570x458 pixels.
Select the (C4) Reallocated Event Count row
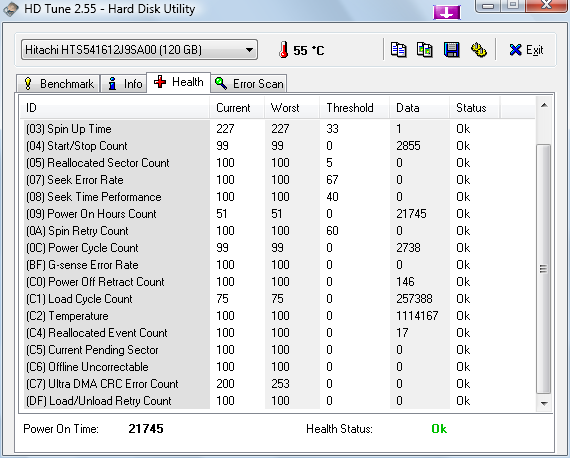(278, 333)
